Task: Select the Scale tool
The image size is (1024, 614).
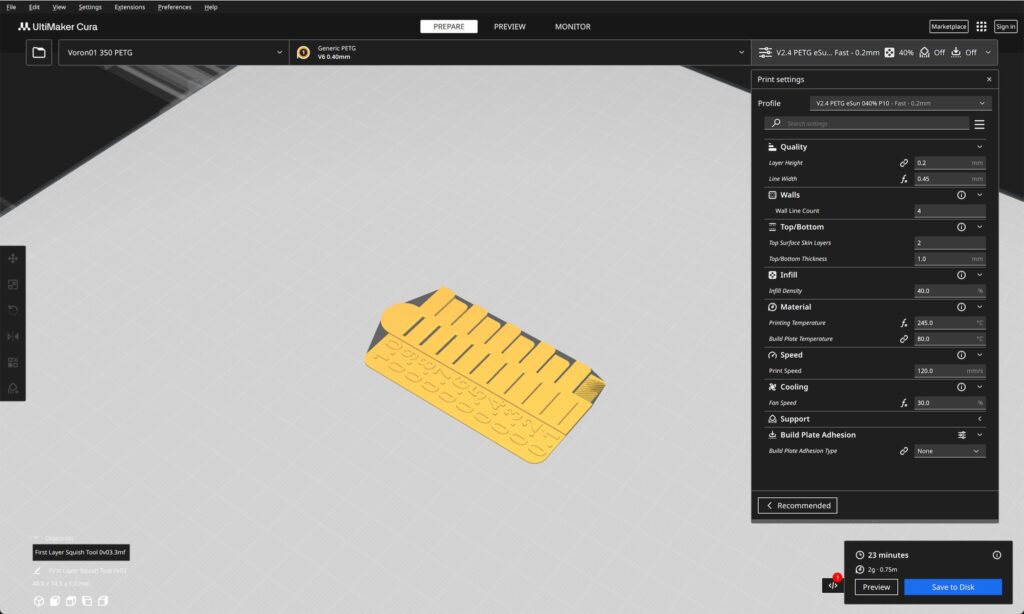Action: [x=13, y=283]
